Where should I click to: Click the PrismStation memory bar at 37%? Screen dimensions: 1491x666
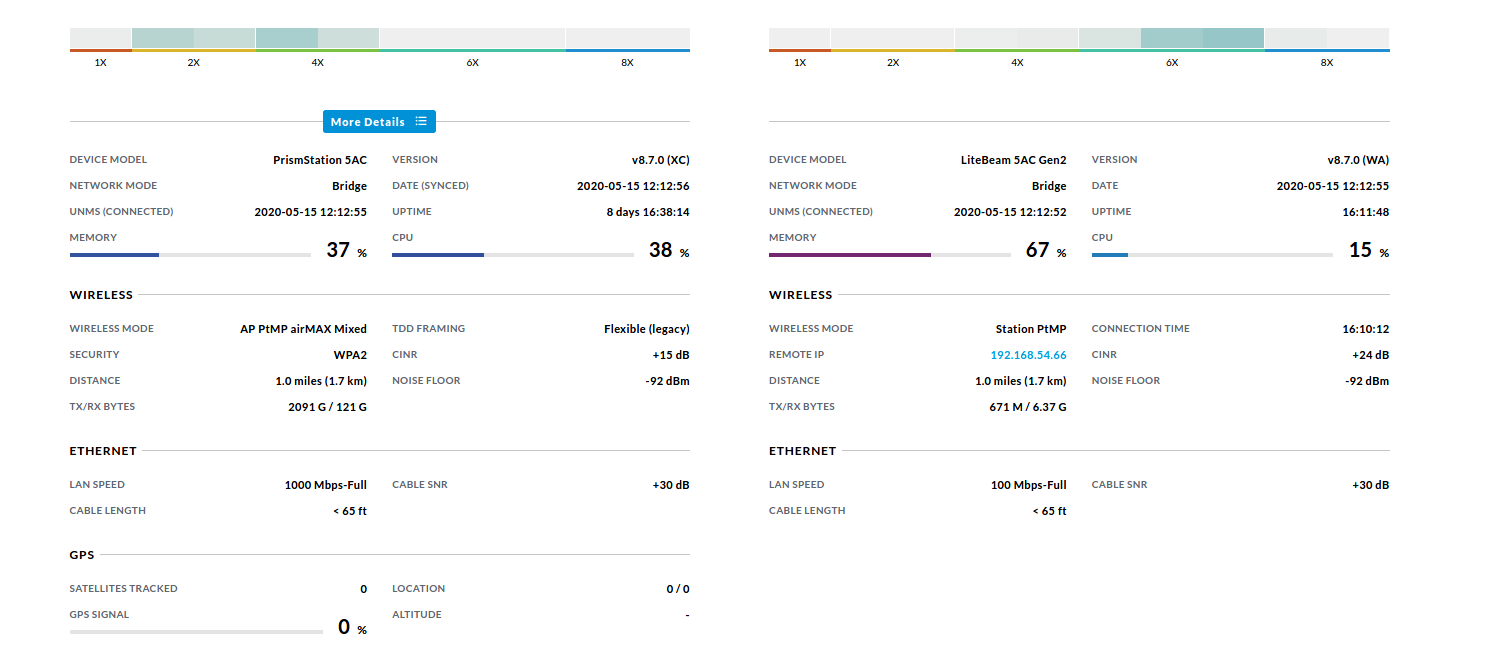(x=190, y=255)
